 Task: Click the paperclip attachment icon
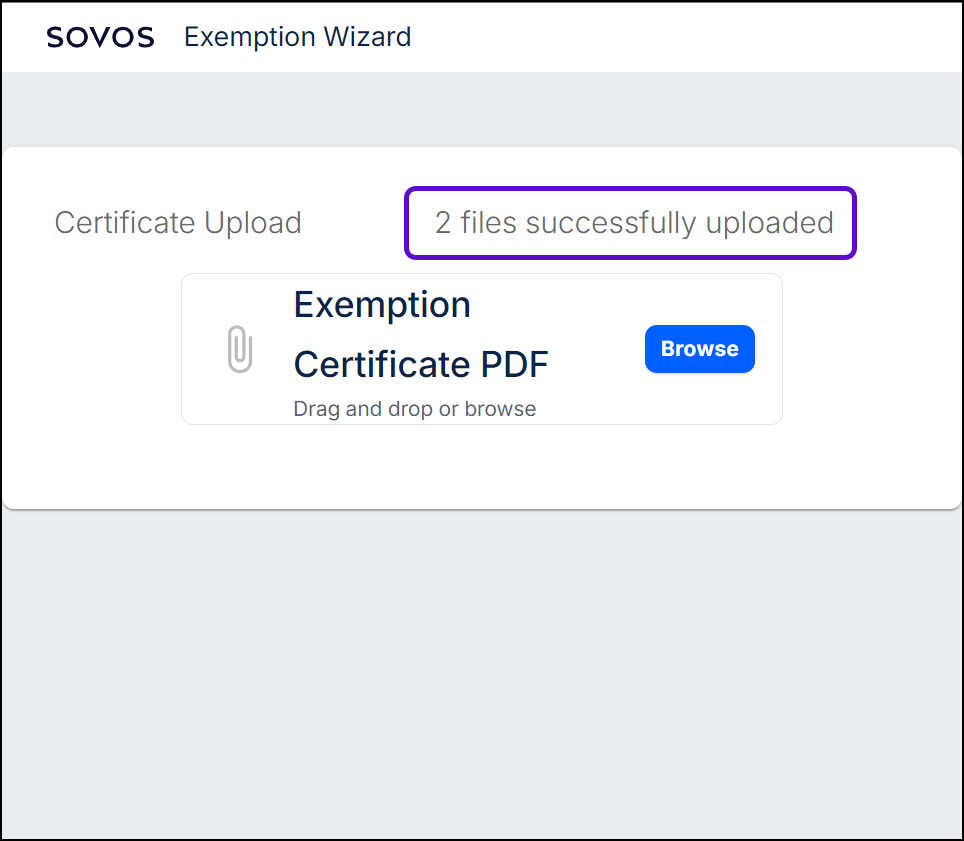(240, 350)
